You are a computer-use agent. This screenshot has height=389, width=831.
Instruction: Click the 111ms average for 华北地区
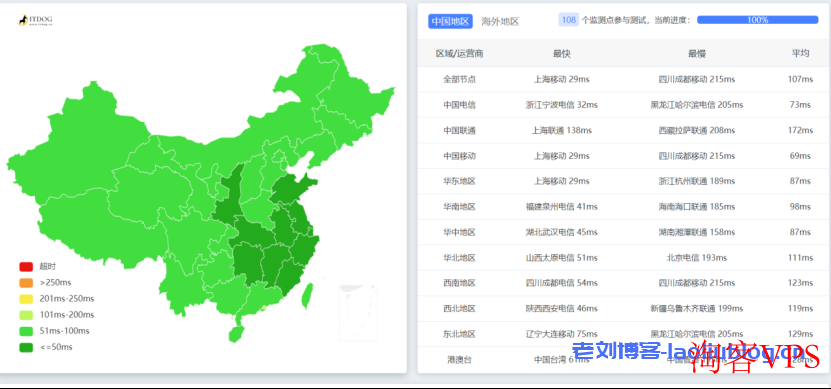coord(800,258)
